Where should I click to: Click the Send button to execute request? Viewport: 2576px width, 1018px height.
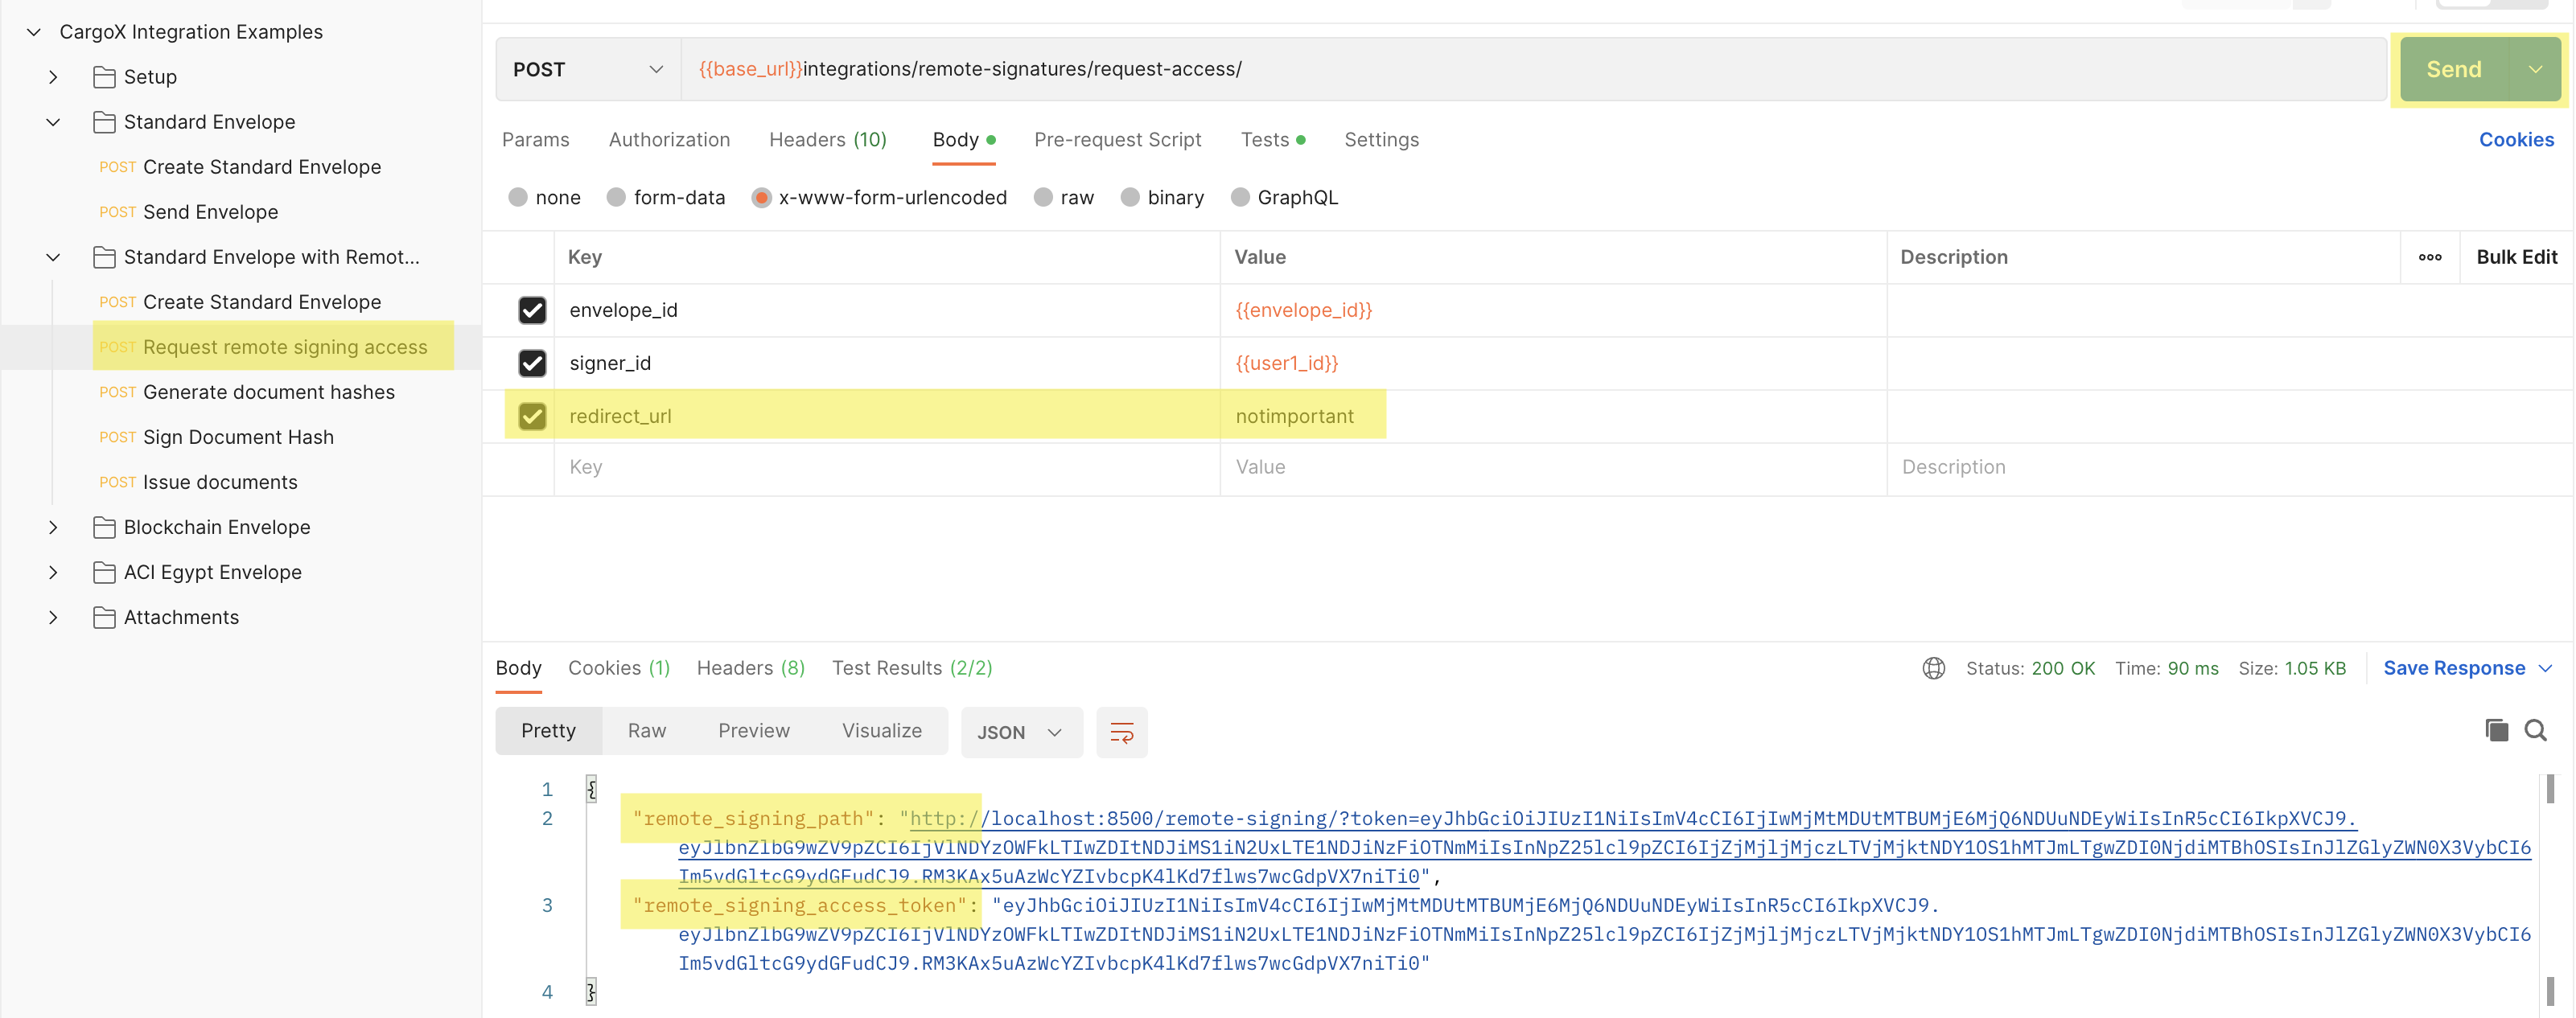click(x=2455, y=69)
